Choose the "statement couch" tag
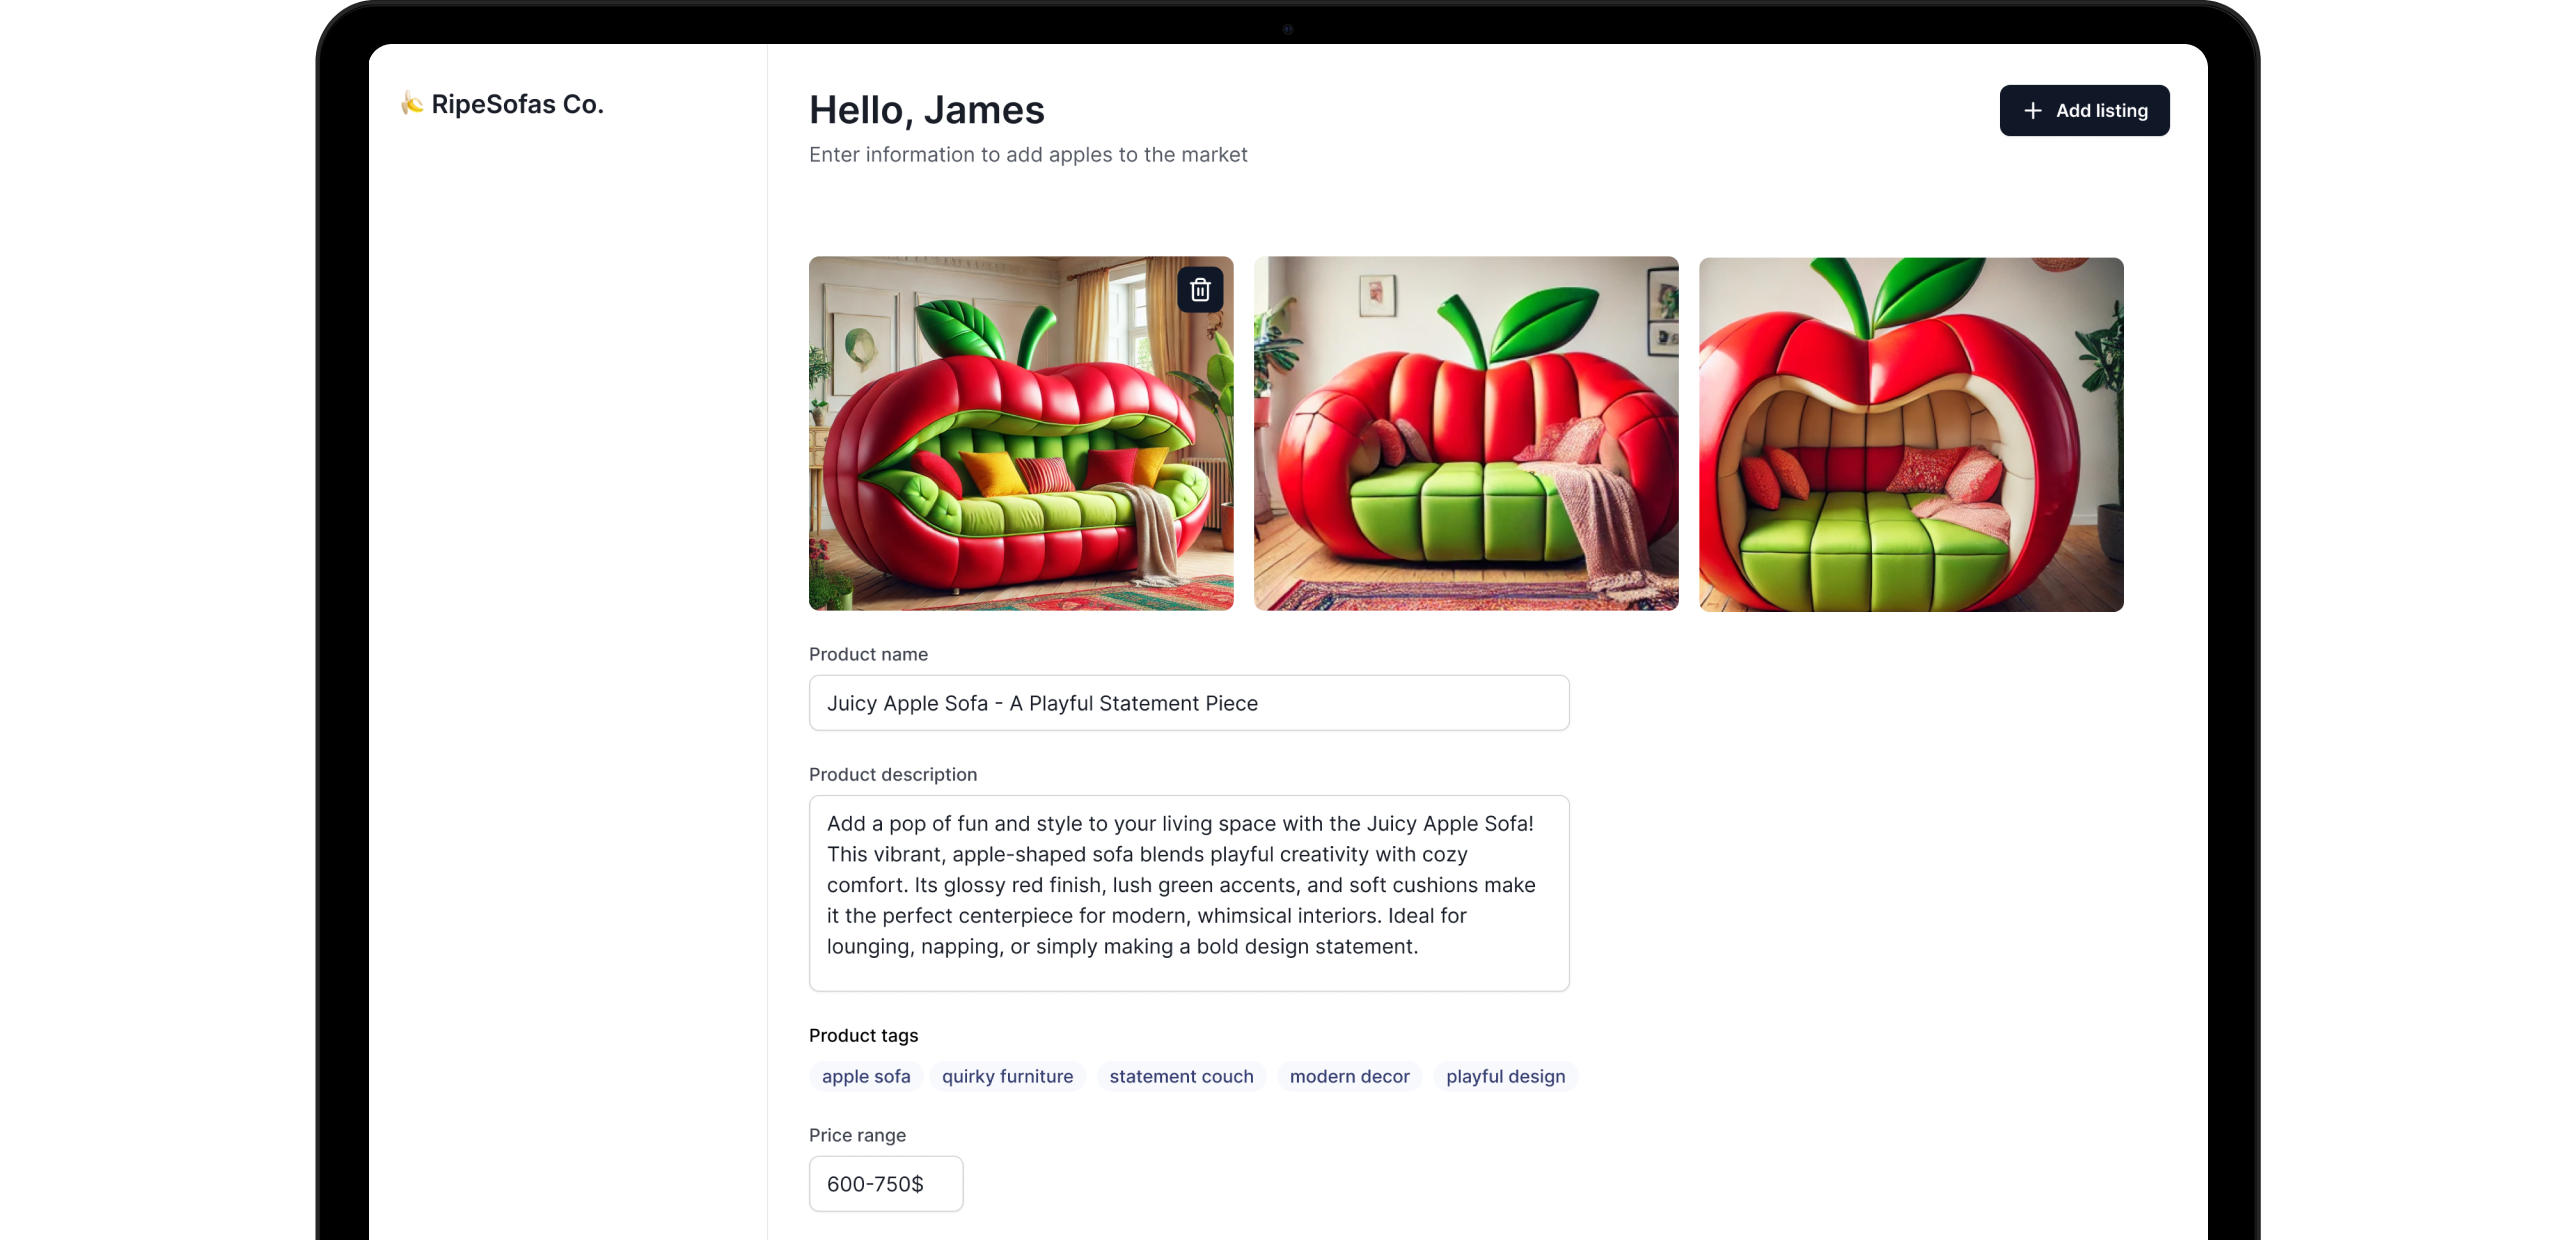This screenshot has width=2560, height=1240. tap(1181, 1076)
